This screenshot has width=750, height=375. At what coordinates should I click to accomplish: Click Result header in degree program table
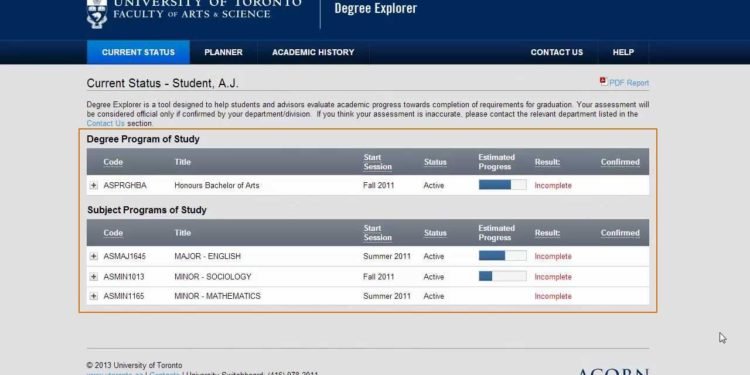[547, 162]
